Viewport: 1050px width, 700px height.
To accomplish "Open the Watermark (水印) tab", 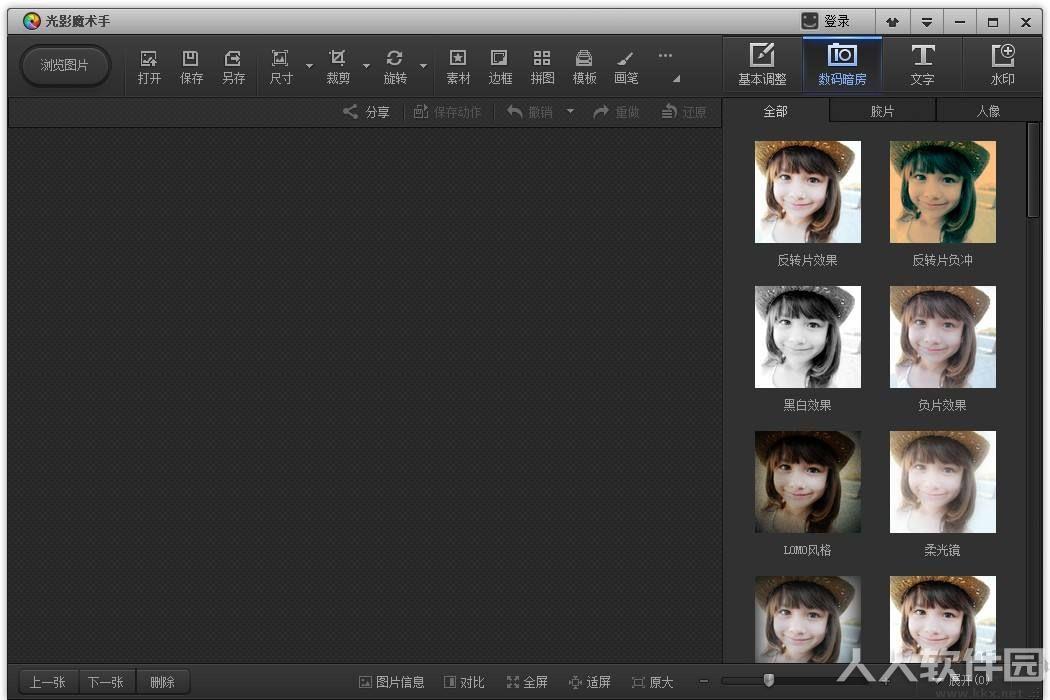I will coord(1002,64).
